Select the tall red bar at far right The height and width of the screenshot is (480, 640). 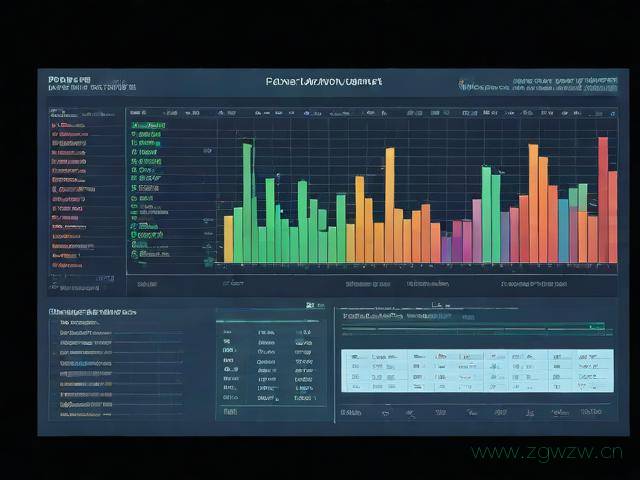click(x=603, y=199)
